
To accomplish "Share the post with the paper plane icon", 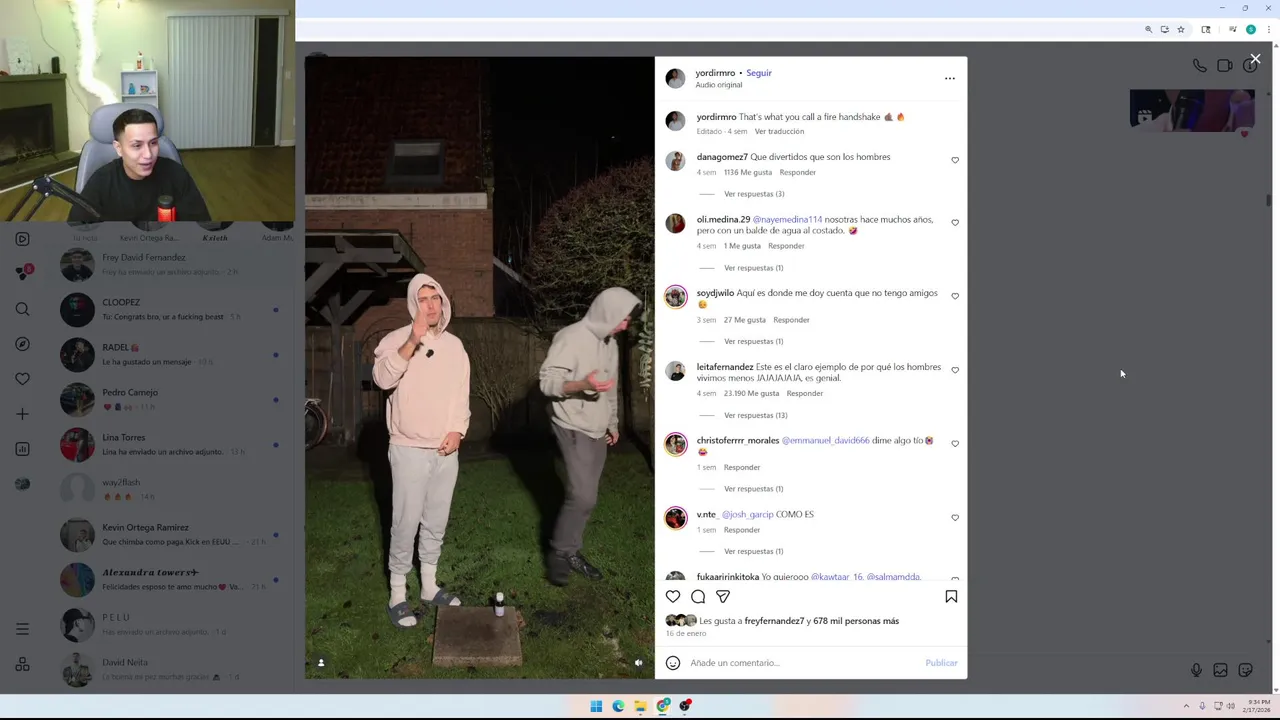I will (x=723, y=597).
